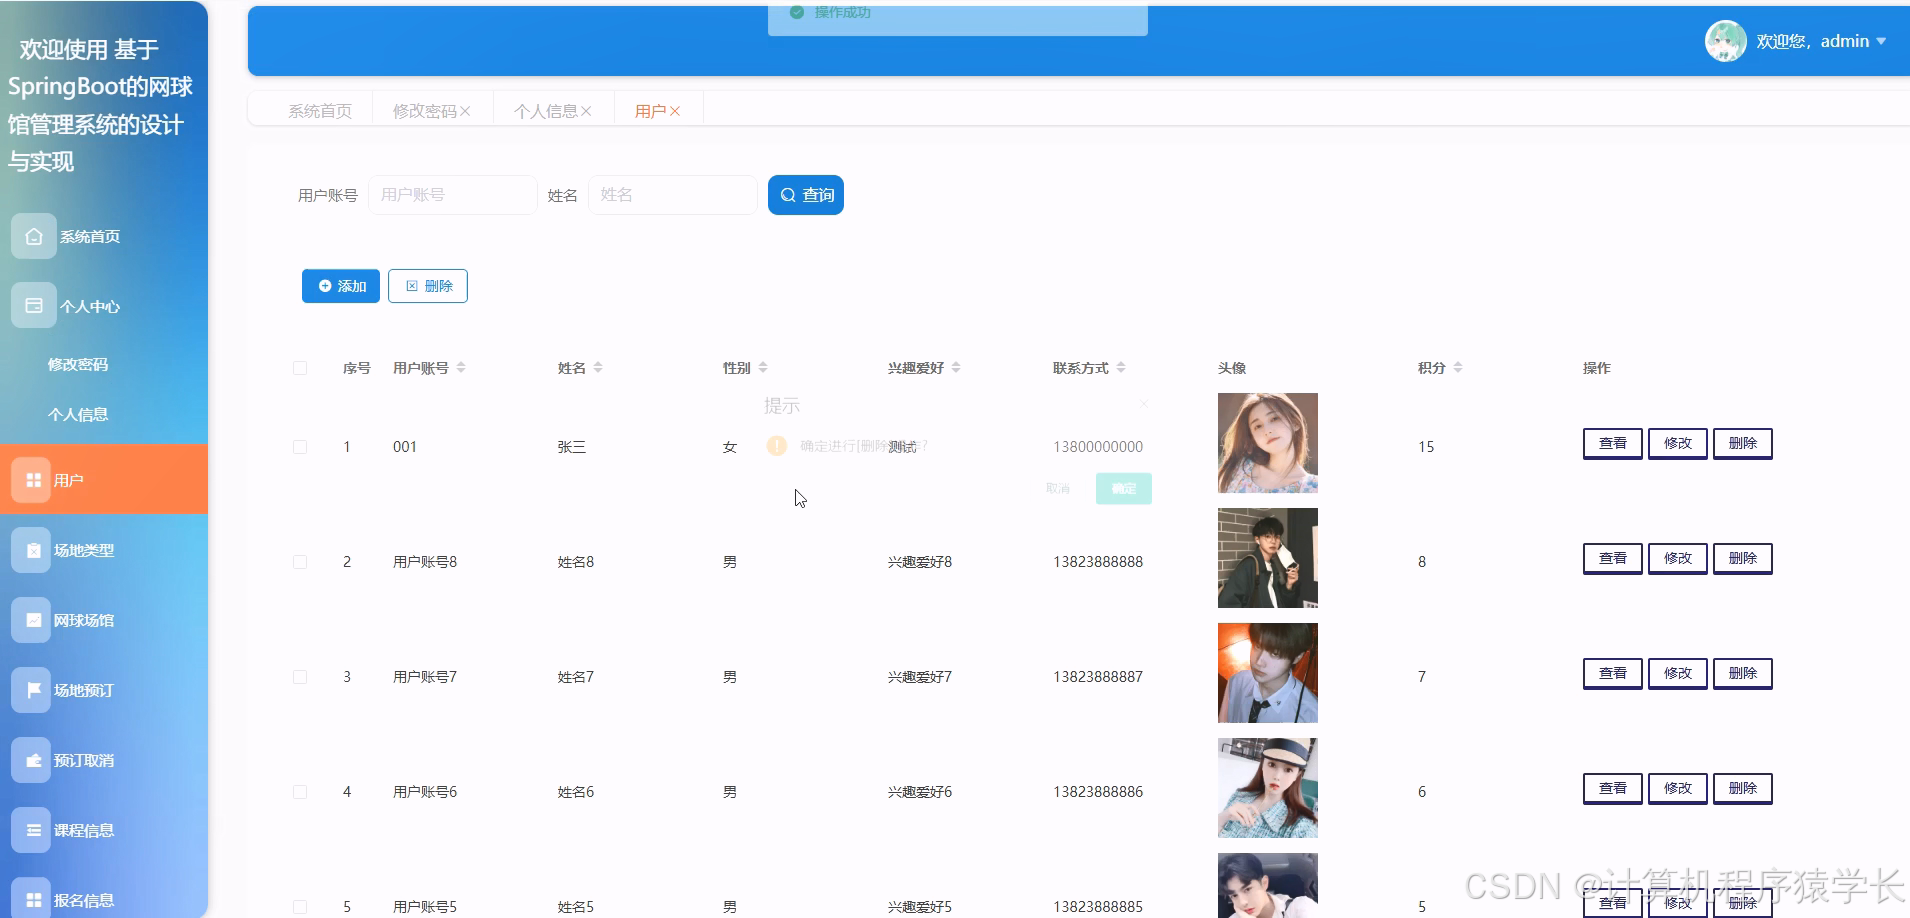
Task: Select the checkbox for 用户账号8 row
Action: click(299, 561)
